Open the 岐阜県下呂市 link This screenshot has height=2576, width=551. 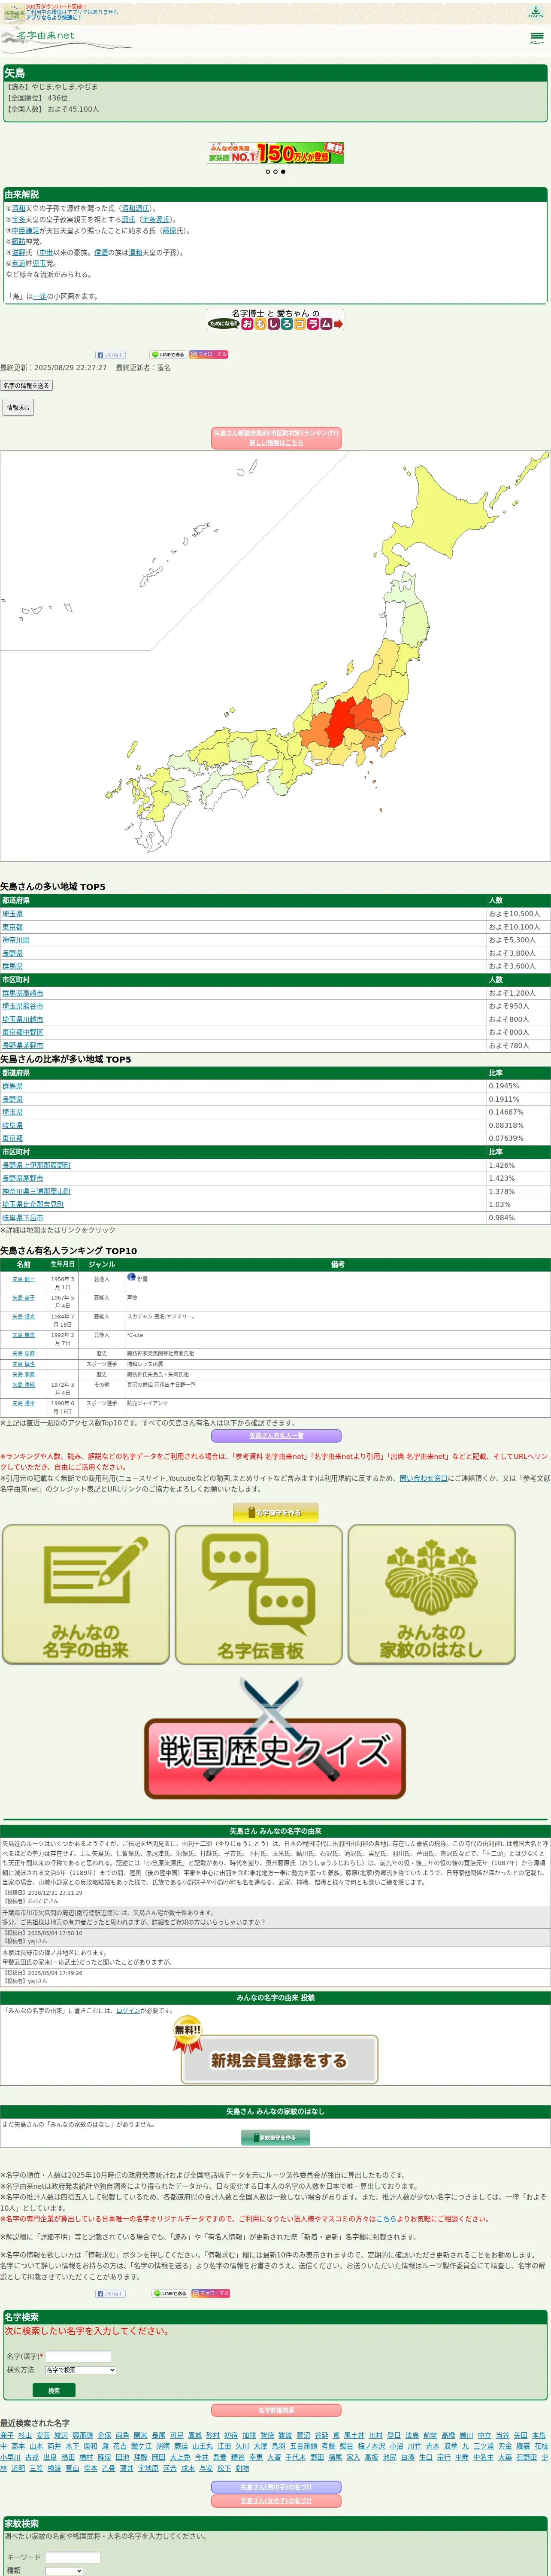[23, 1218]
